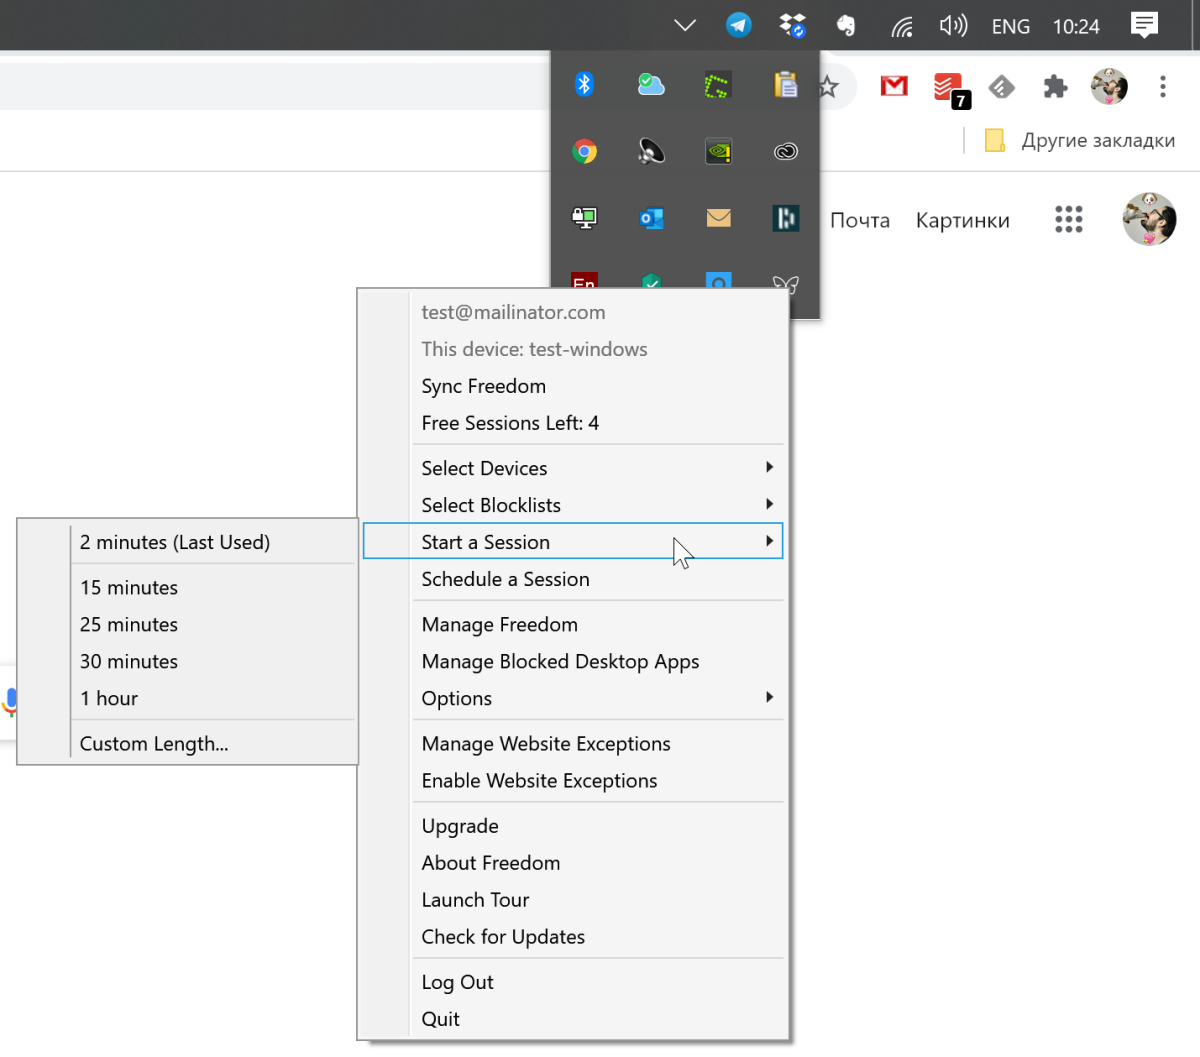Open the Chrome extensions puzzle icon
The height and width of the screenshot is (1057, 1200).
(1055, 87)
